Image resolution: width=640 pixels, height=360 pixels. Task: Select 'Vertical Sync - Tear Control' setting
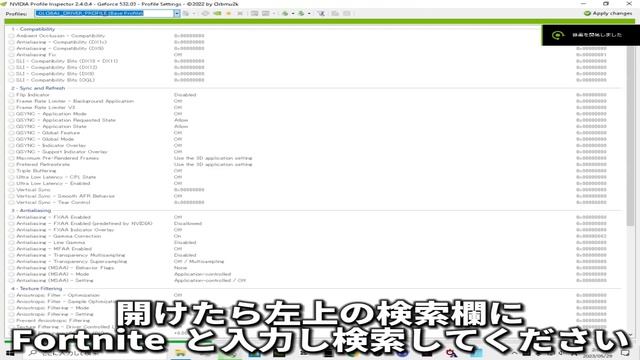click(x=53, y=202)
